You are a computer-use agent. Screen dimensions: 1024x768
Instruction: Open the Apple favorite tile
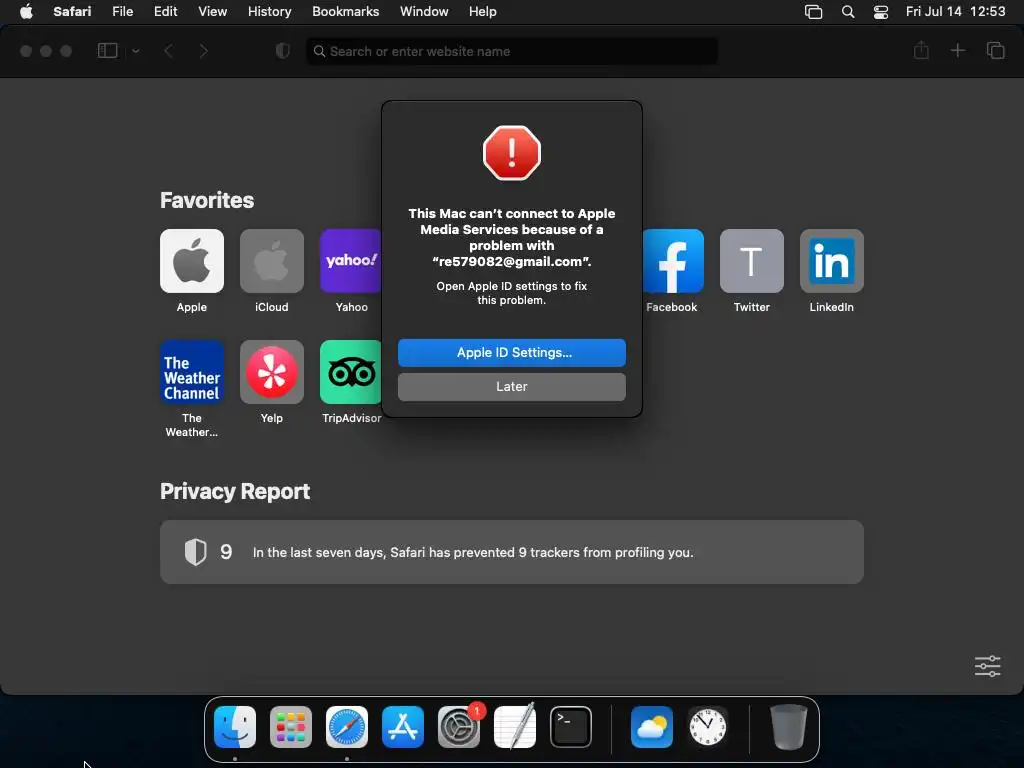point(191,261)
